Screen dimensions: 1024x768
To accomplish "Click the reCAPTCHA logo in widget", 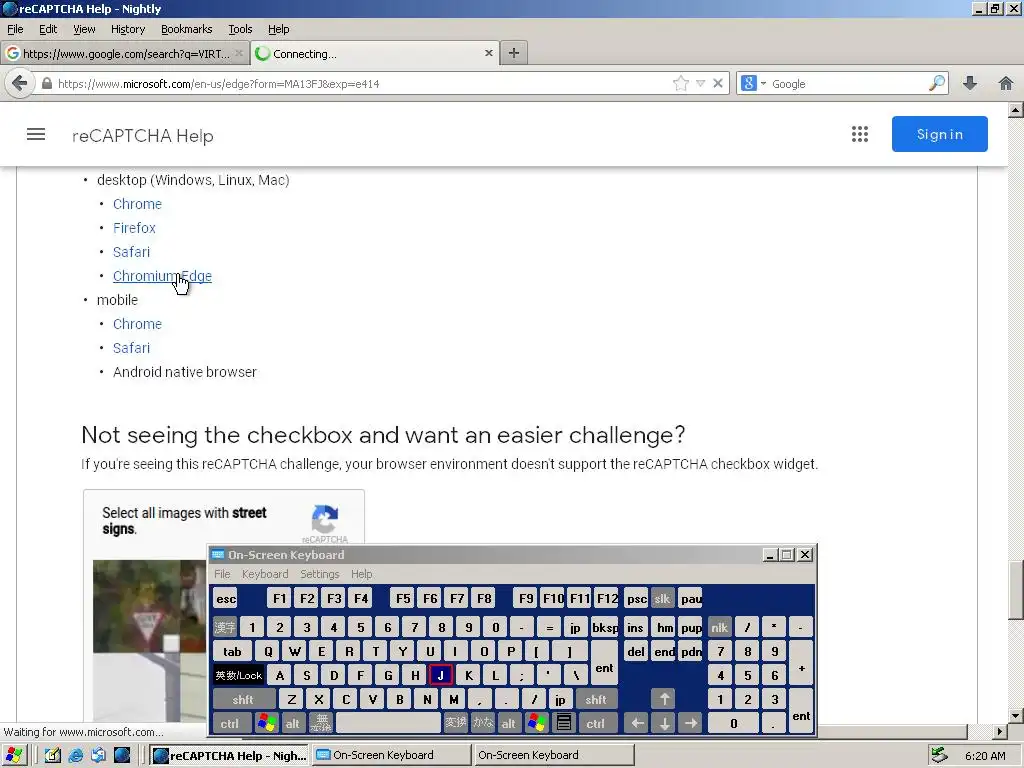I will (x=325, y=519).
